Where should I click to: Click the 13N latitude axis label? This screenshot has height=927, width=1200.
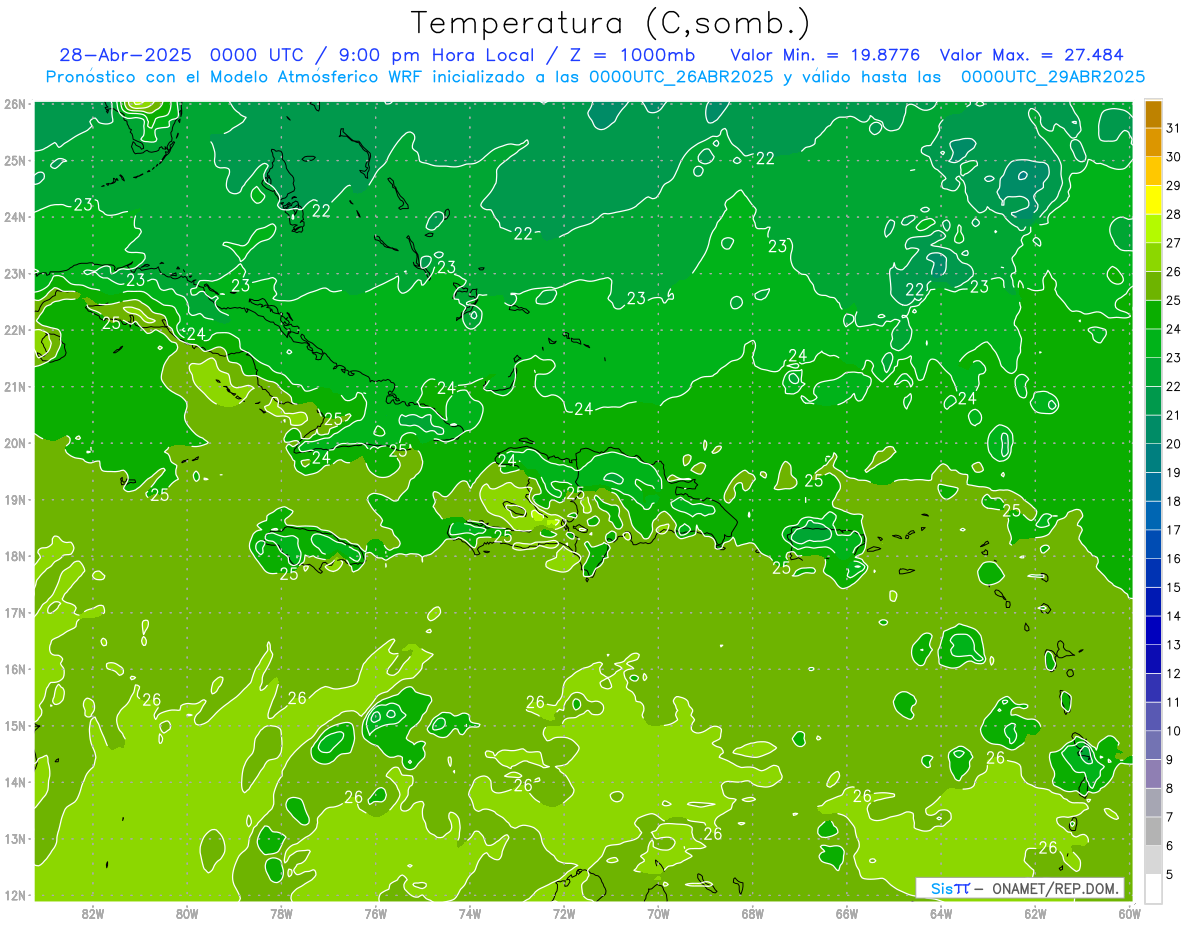(14, 838)
